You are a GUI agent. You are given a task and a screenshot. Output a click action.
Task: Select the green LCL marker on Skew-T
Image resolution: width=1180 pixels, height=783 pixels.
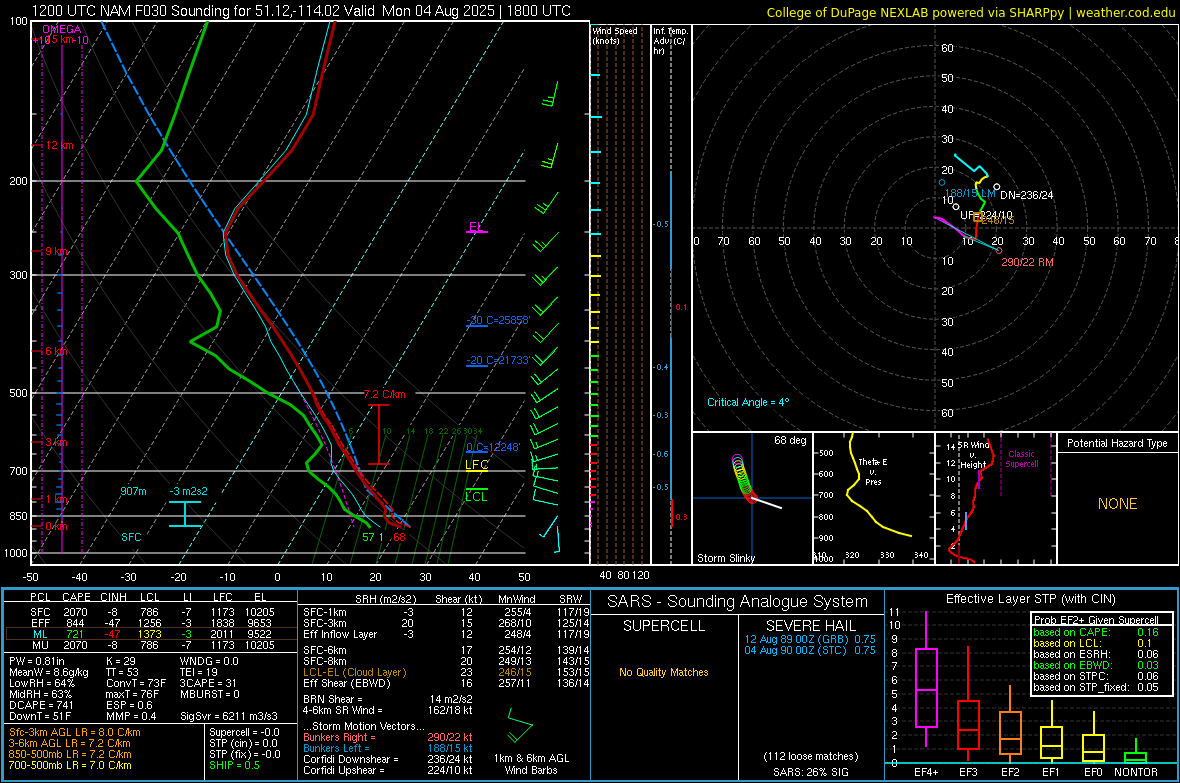[x=476, y=497]
